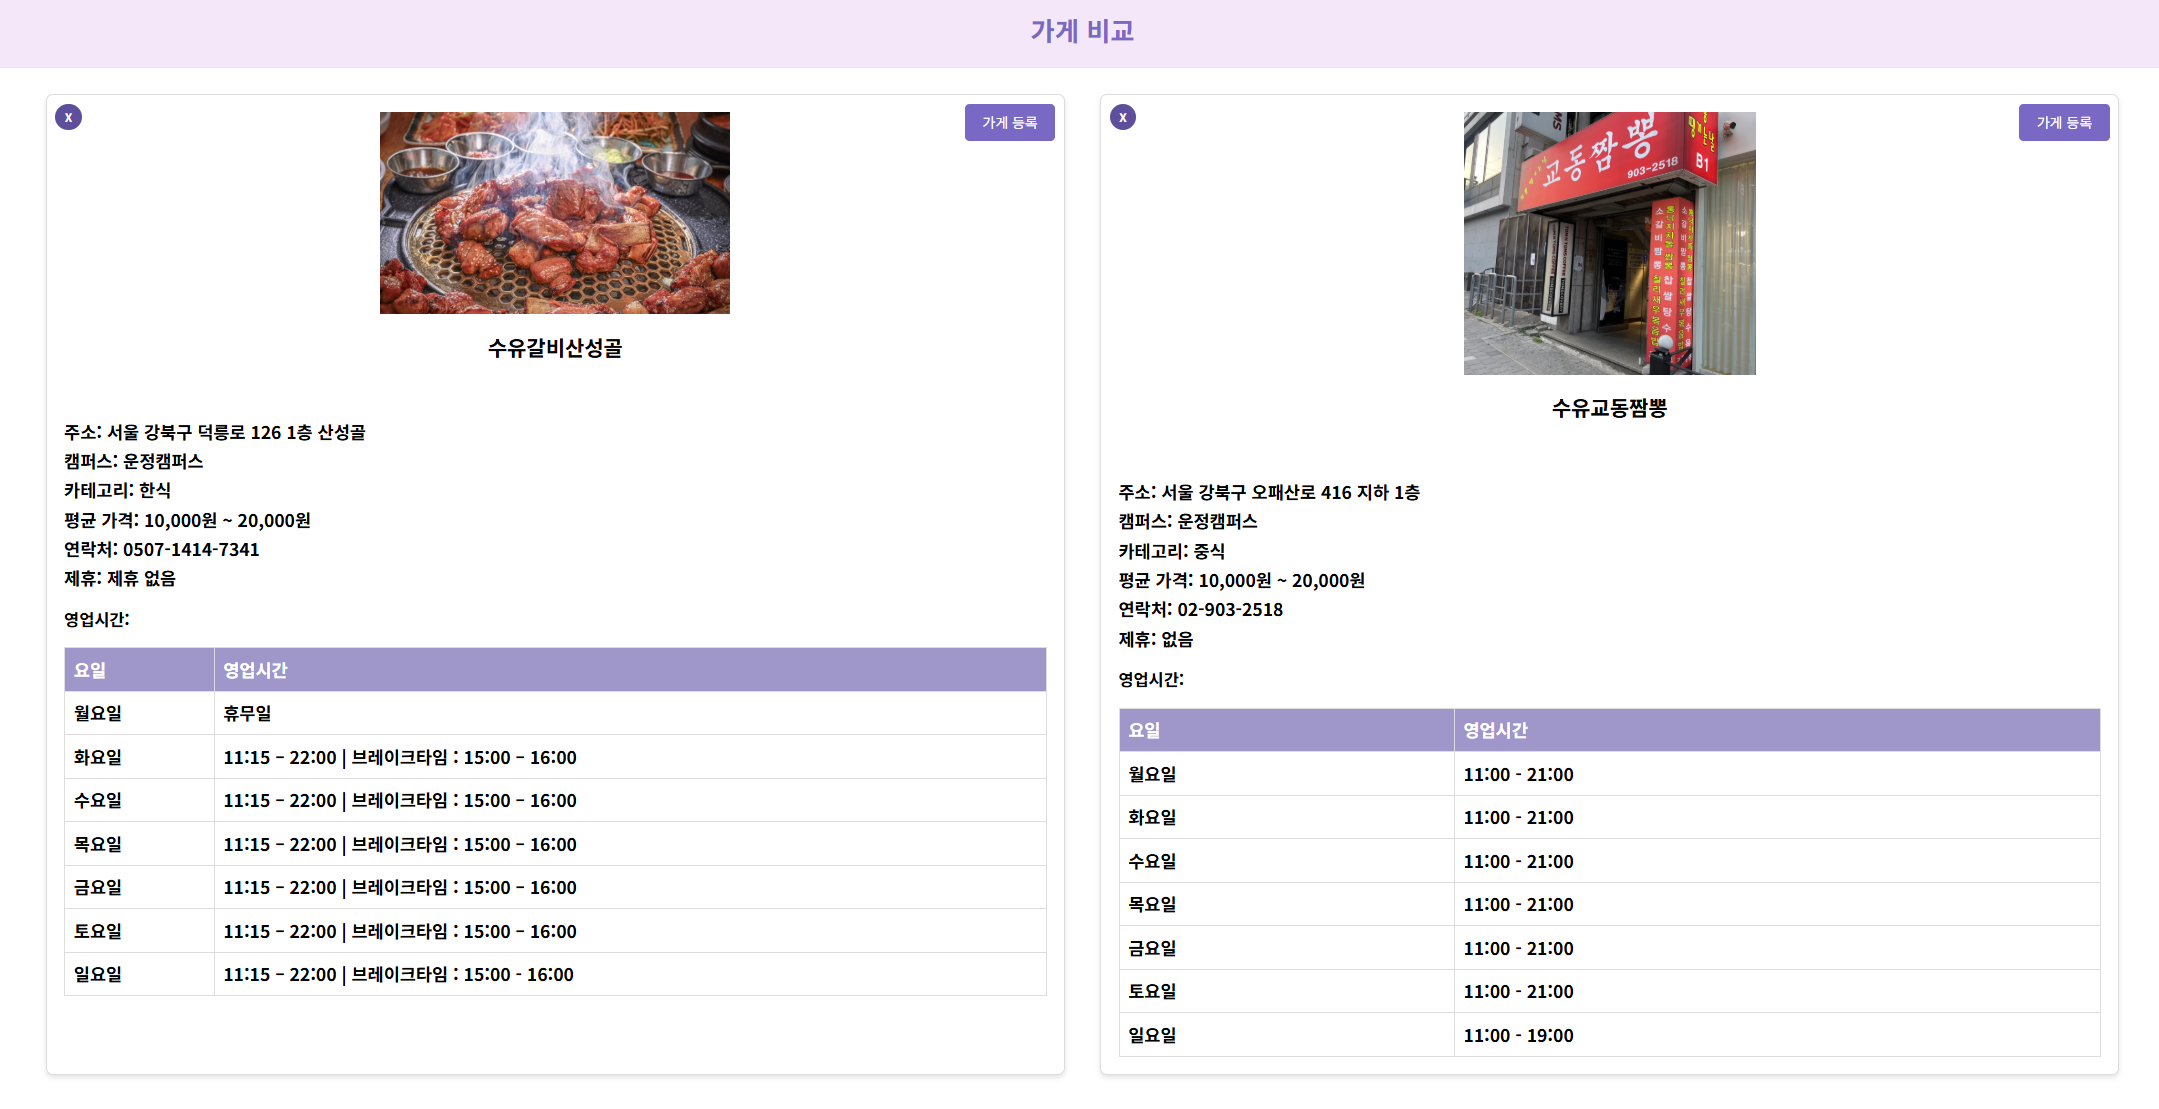Click phone number 02-903-2518
This screenshot has height=1109, width=2159.
point(1229,609)
